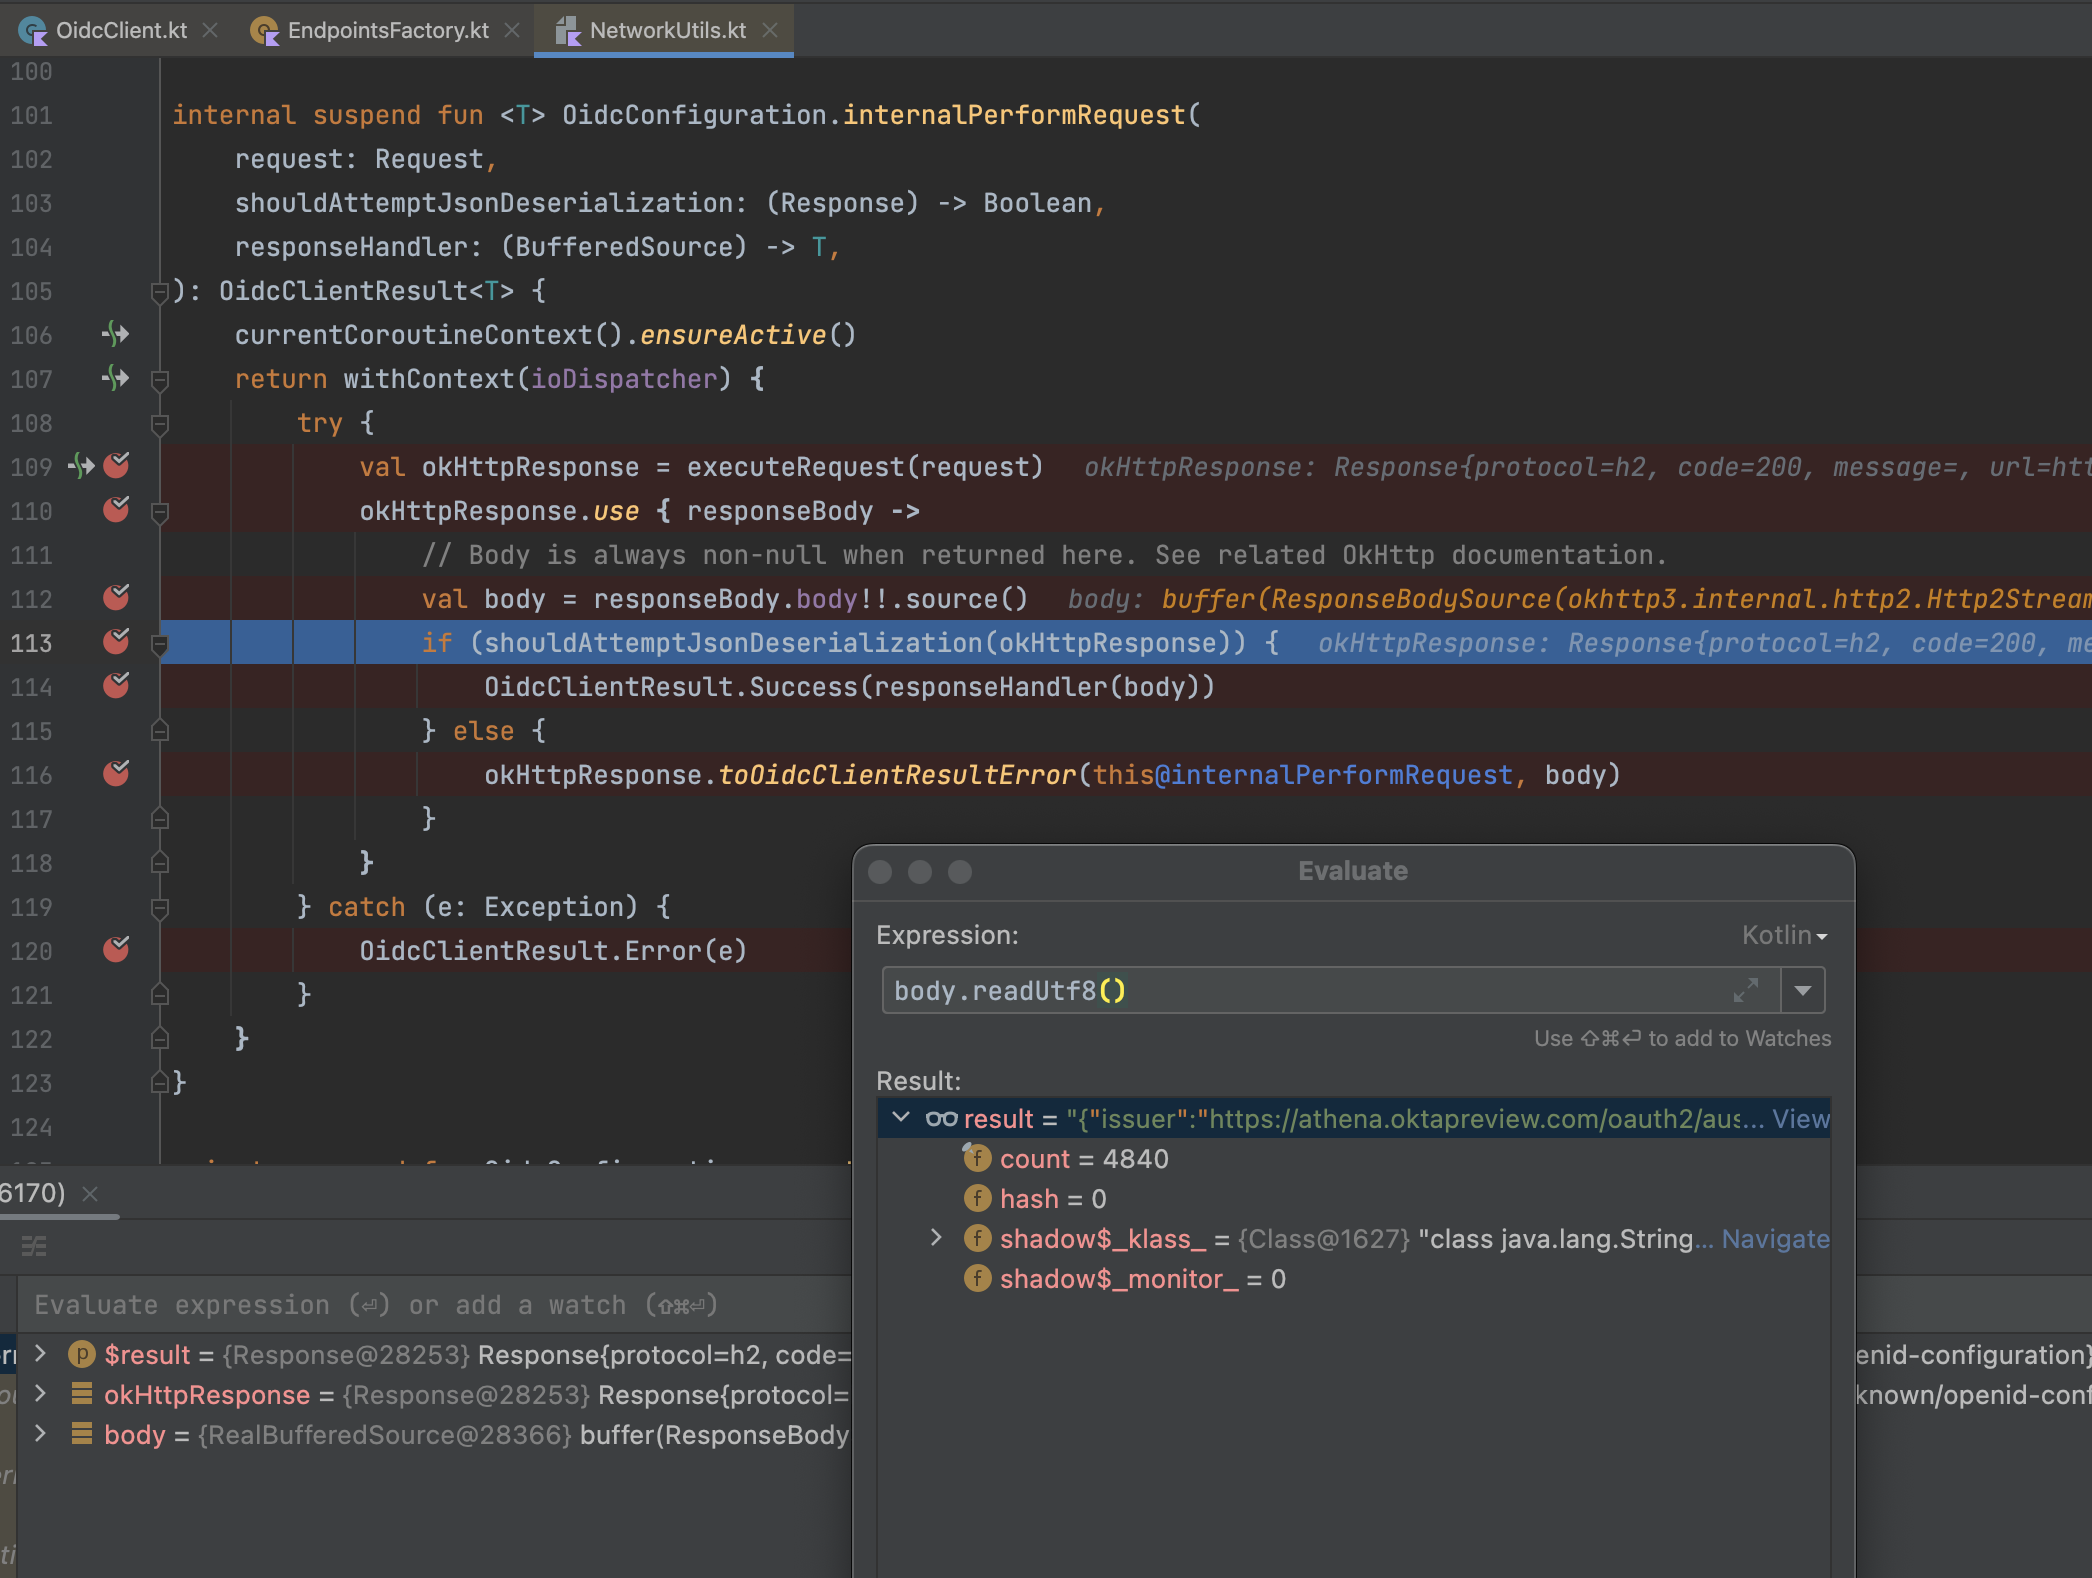Image resolution: width=2092 pixels, height=1578 pixels.
Task: Click the View link next to the result string
Action: [x=1801, y=1119]
